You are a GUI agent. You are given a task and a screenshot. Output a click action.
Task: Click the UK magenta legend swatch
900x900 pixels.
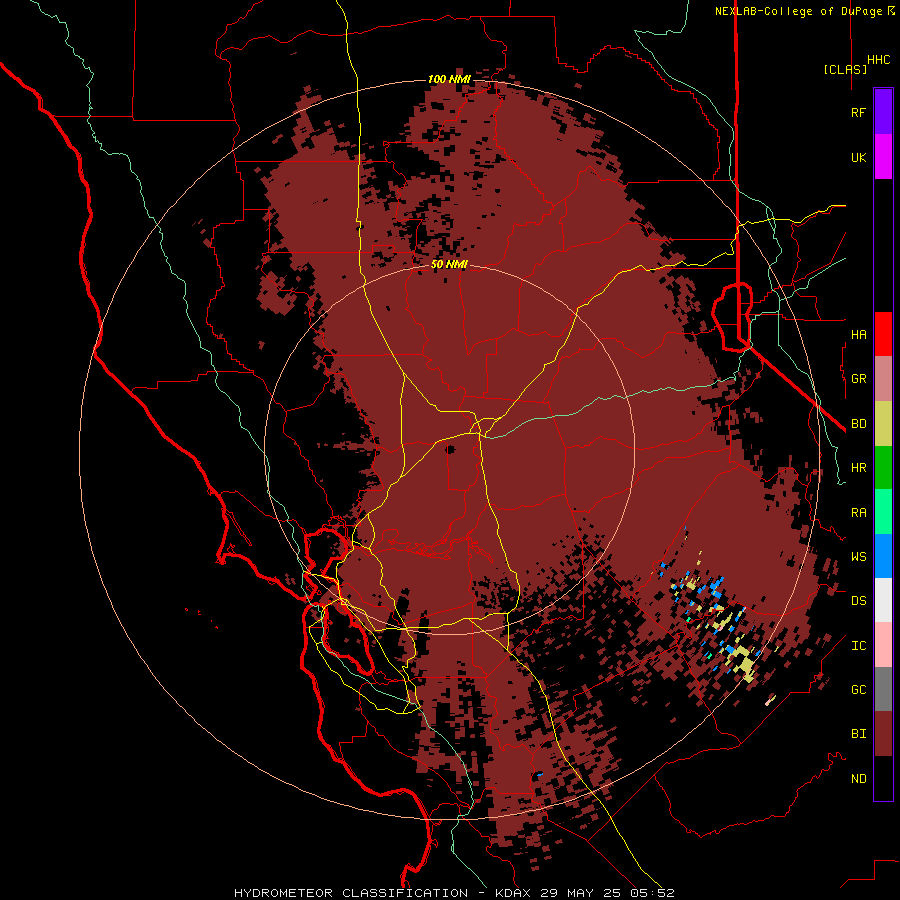[x=883, y=157]
